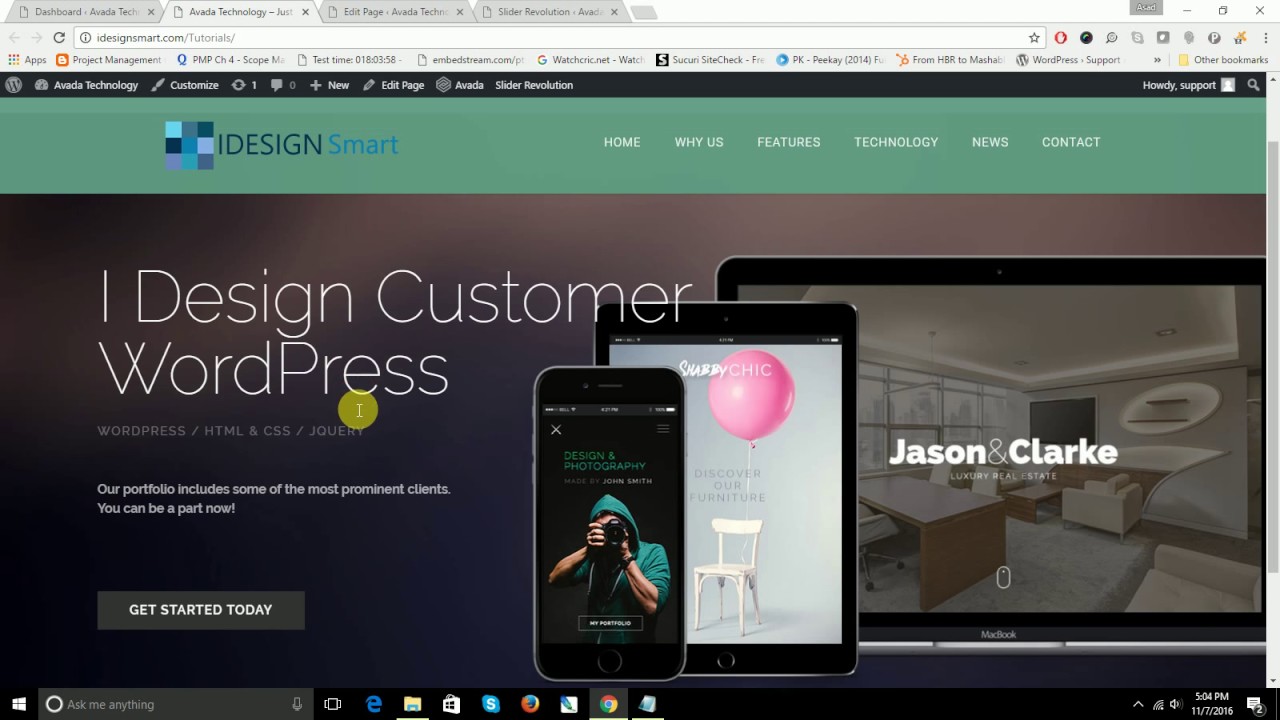This screenshot has height=720, width=1280.
Task: Open the updates indicator showing 1
Action: pos(244,85)
